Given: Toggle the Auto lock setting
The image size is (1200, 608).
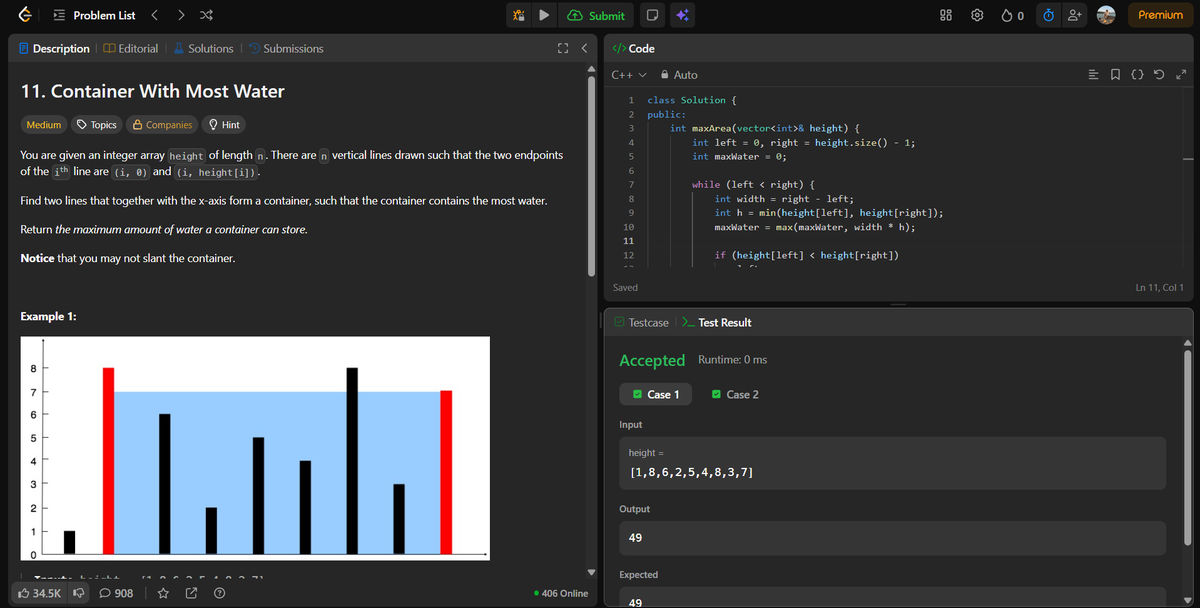Looking at the screenshot, I should (x=678, y=75).
